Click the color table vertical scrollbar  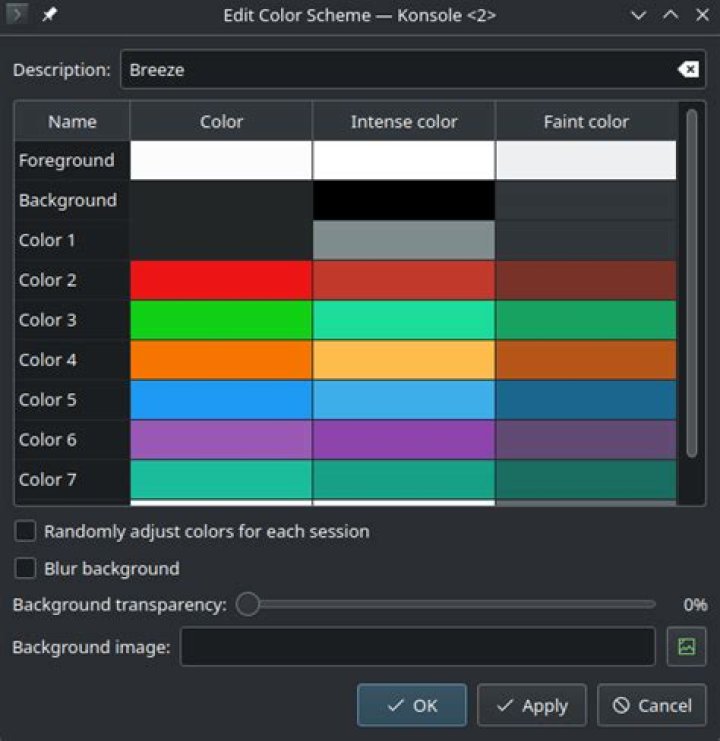click(692, 284)
